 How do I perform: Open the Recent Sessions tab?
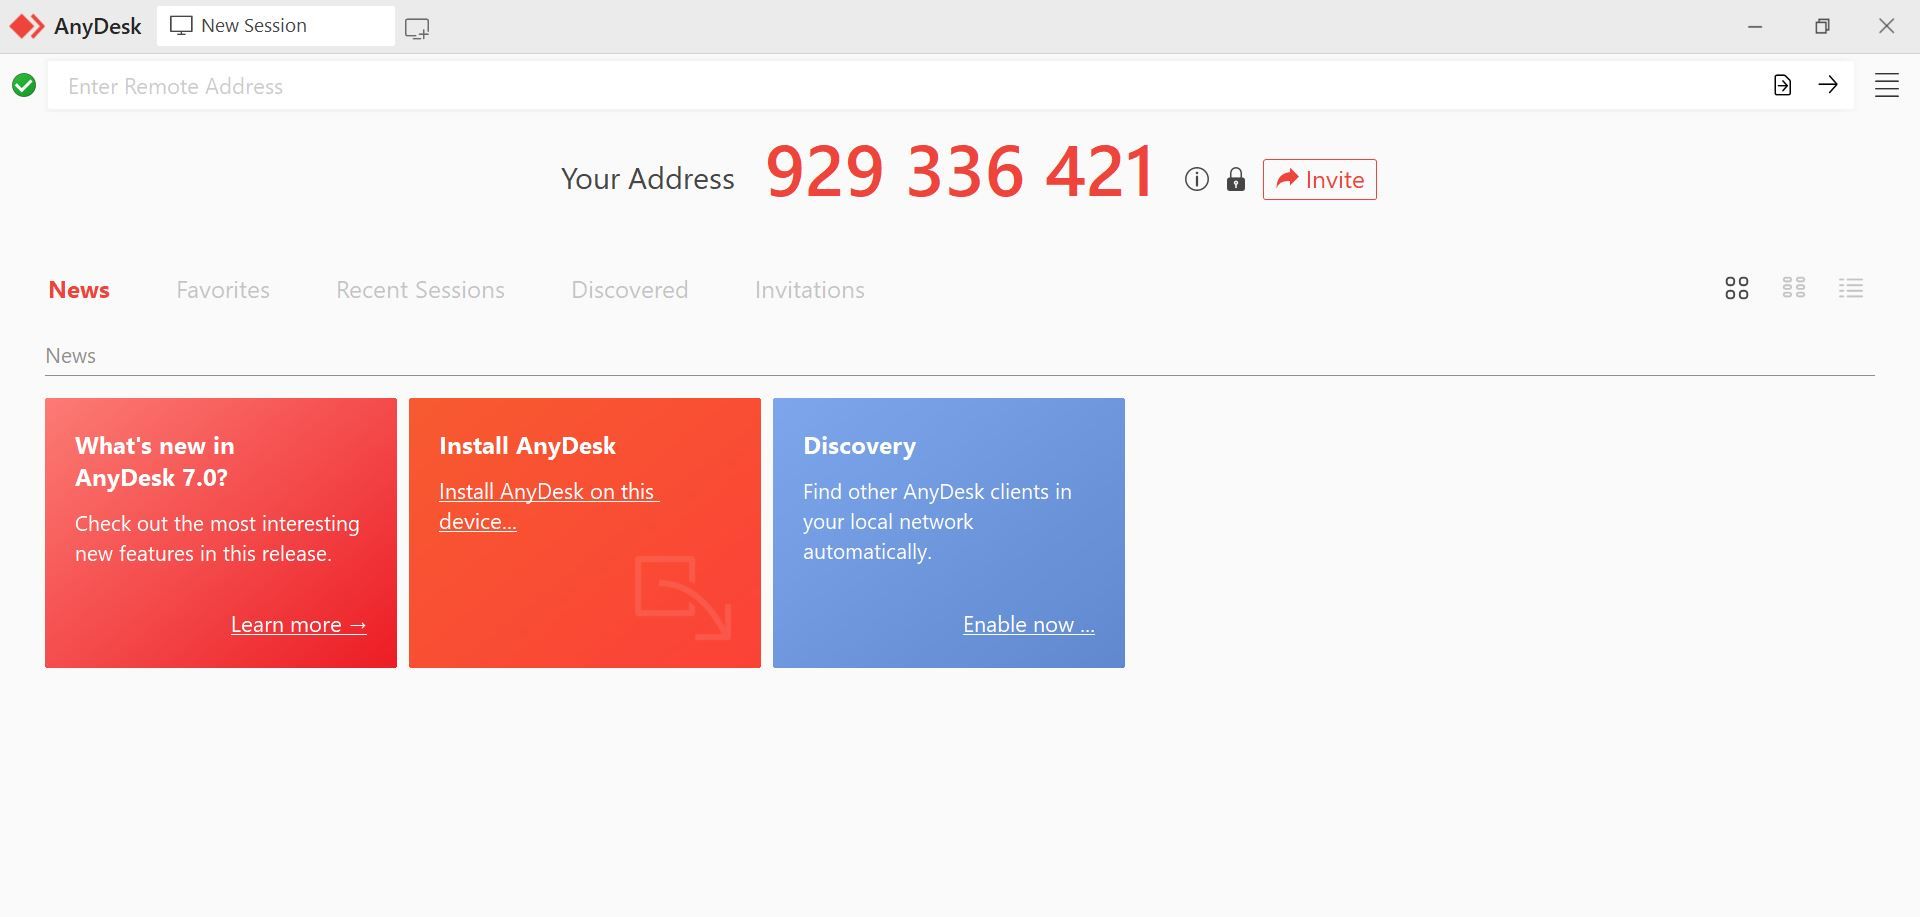coord(420,290)
